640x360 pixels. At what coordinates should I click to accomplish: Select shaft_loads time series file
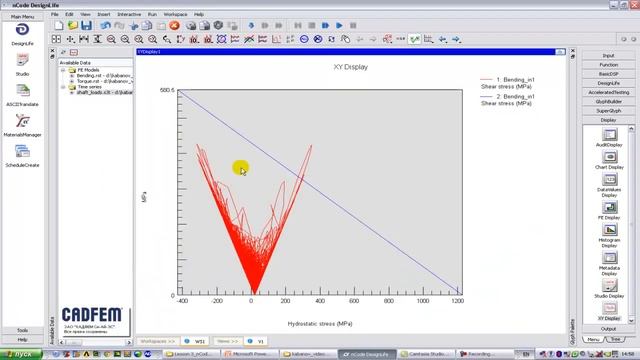(x=104, y=92)
